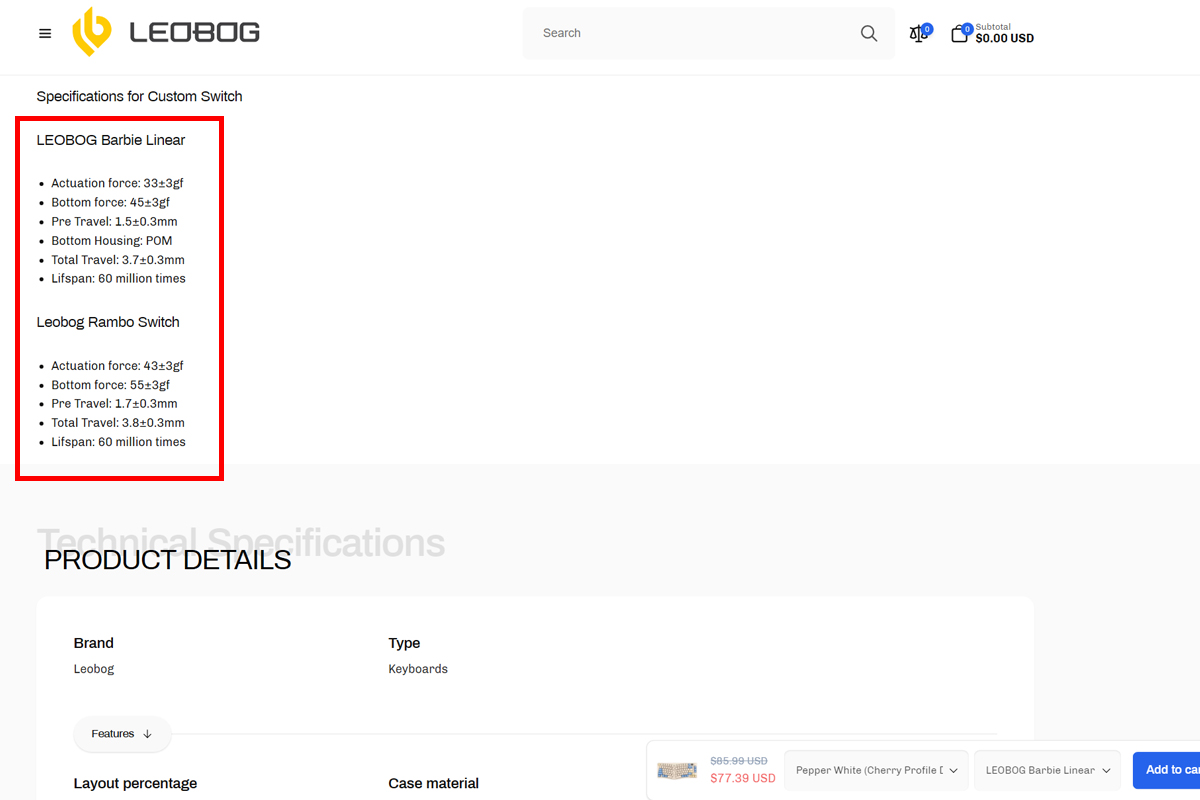Select 'Actuation force: 33±3gf' text

pos(117,183)
